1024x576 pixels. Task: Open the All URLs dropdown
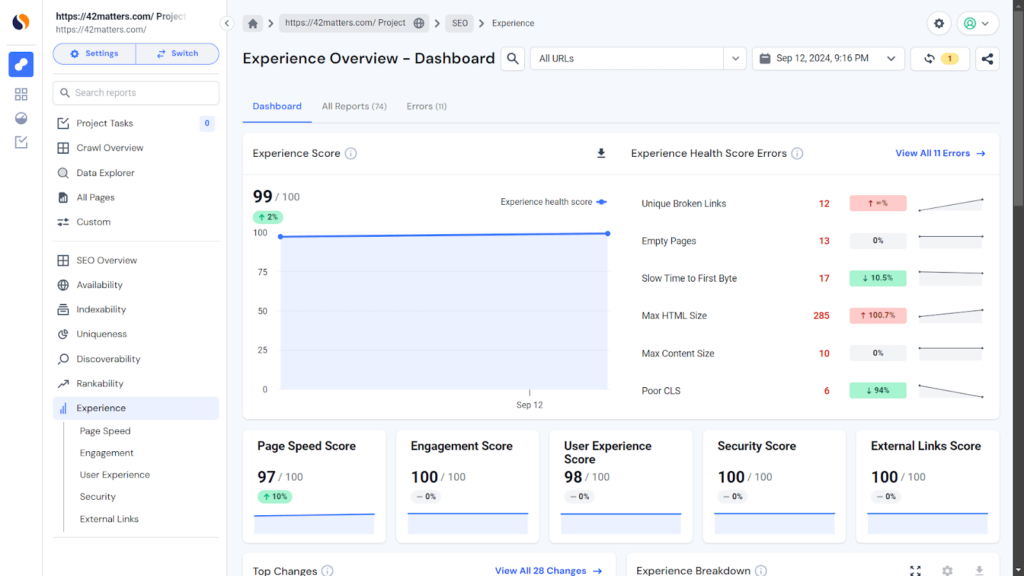pos(638,59)
